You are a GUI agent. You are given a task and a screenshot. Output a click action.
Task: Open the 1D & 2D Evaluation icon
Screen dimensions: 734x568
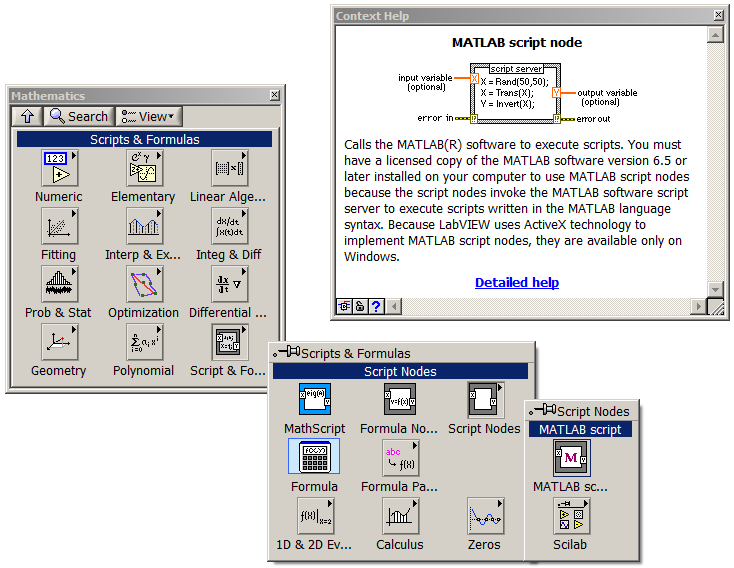(316, 516)
